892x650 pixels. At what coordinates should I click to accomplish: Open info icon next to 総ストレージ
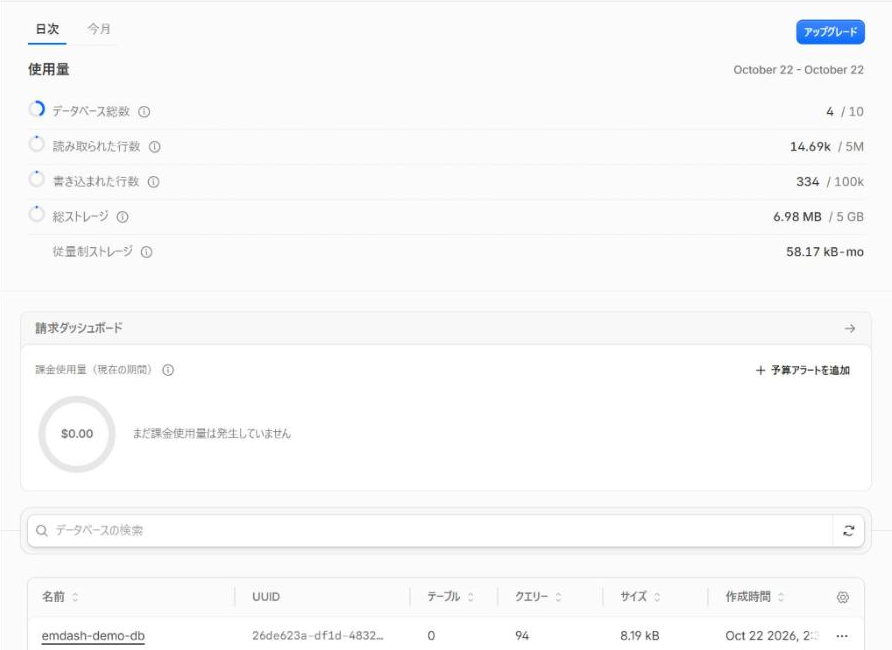pos(122,217)
